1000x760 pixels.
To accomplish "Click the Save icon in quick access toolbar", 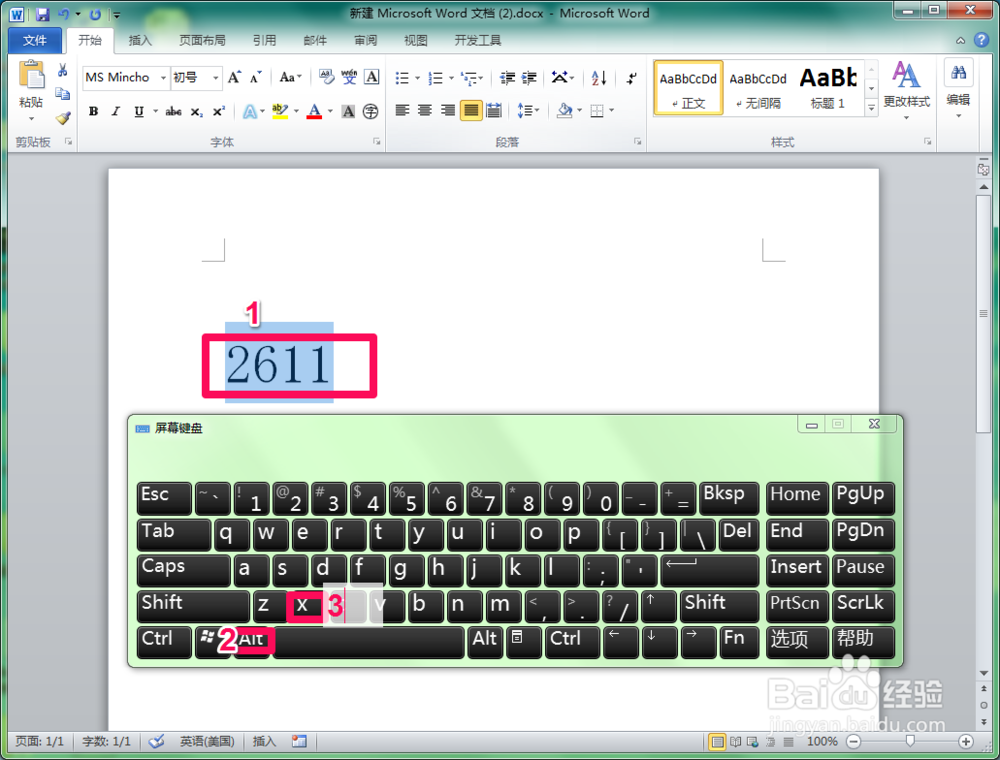I will [42, 13].
